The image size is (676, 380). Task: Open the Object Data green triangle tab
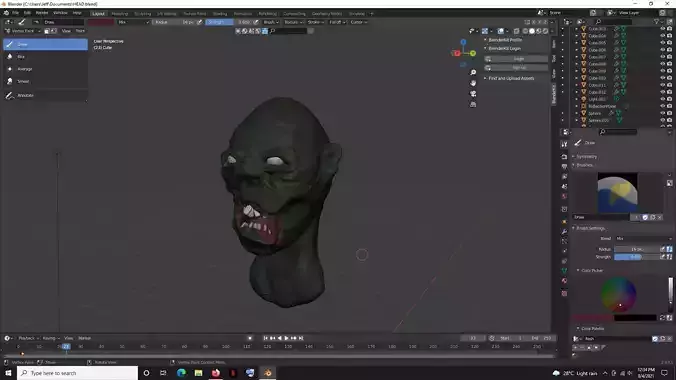coord(564,271)
